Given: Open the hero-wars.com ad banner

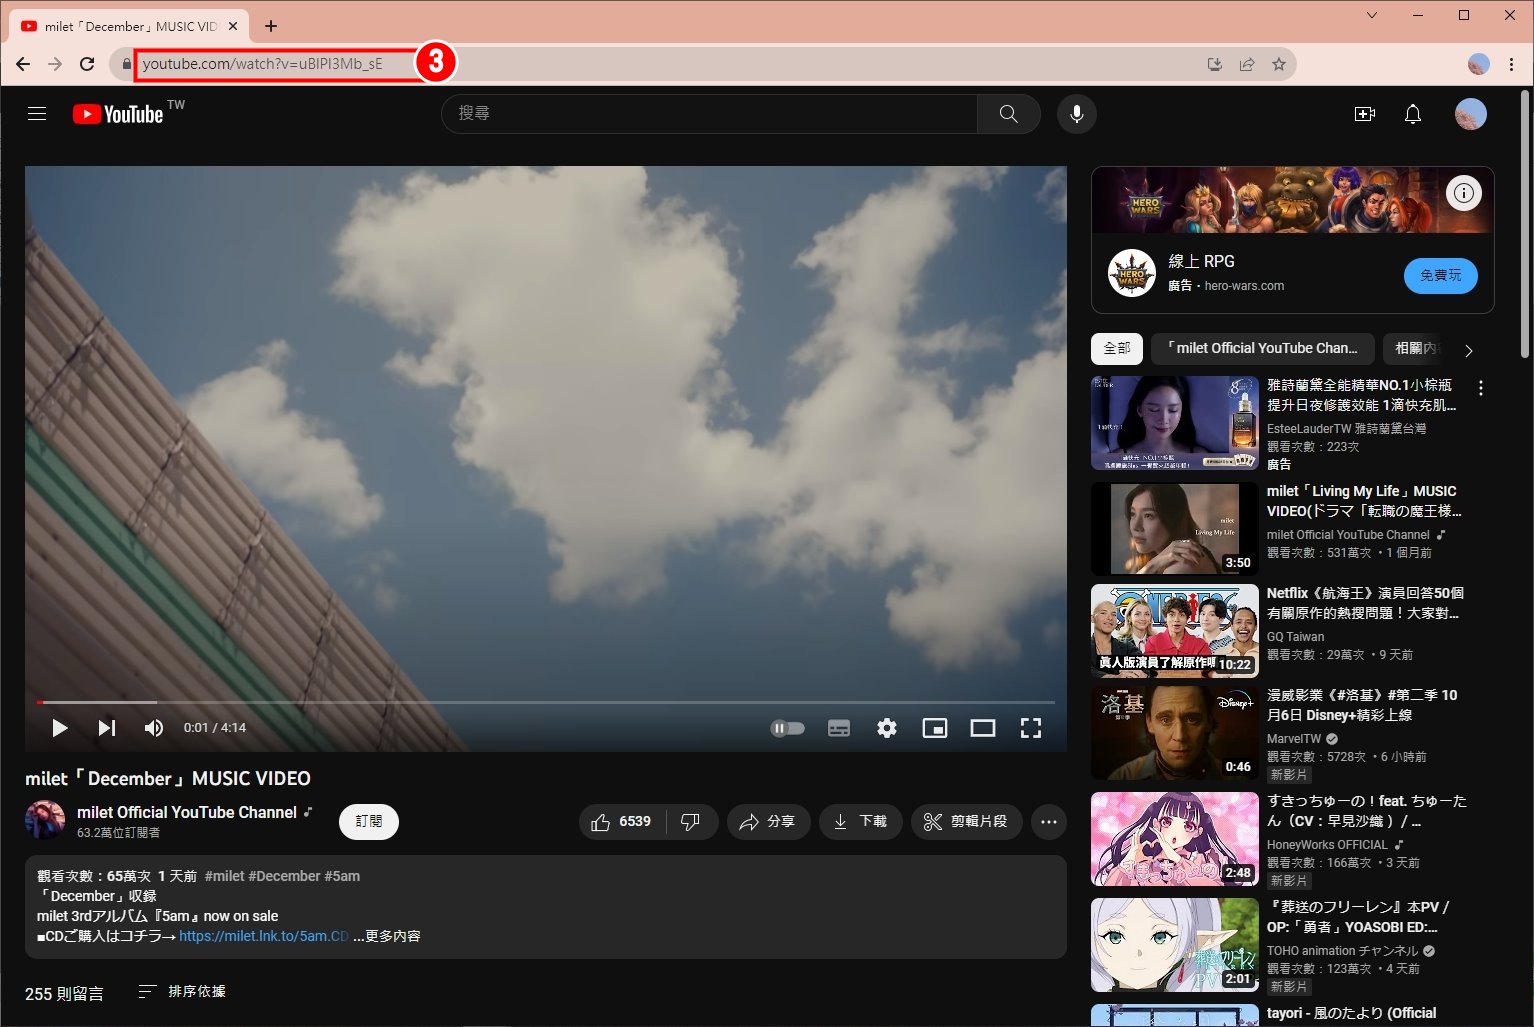Looking at the screenshot, I should [1292, 200].
